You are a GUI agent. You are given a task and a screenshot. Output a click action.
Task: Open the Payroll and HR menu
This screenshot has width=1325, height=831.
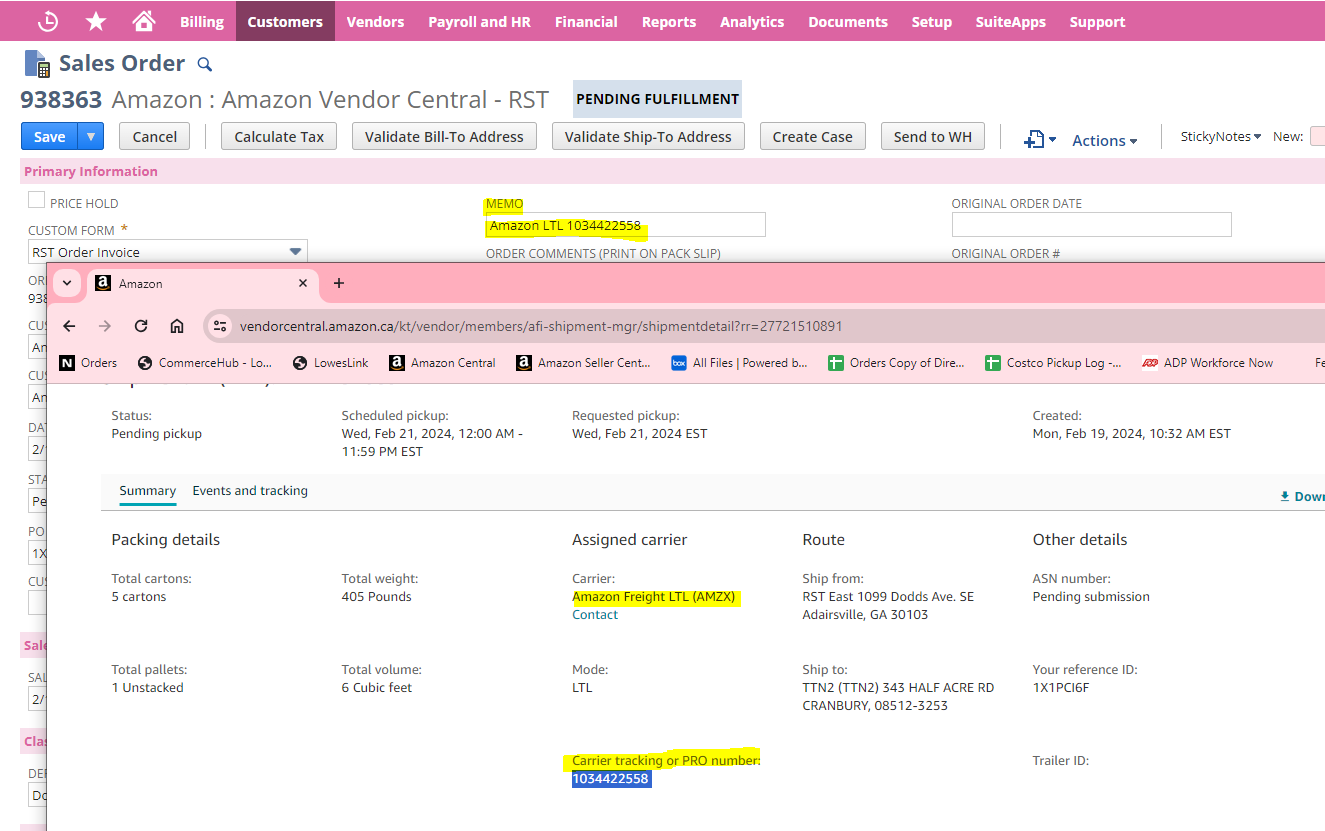click(x=479, y=21)
